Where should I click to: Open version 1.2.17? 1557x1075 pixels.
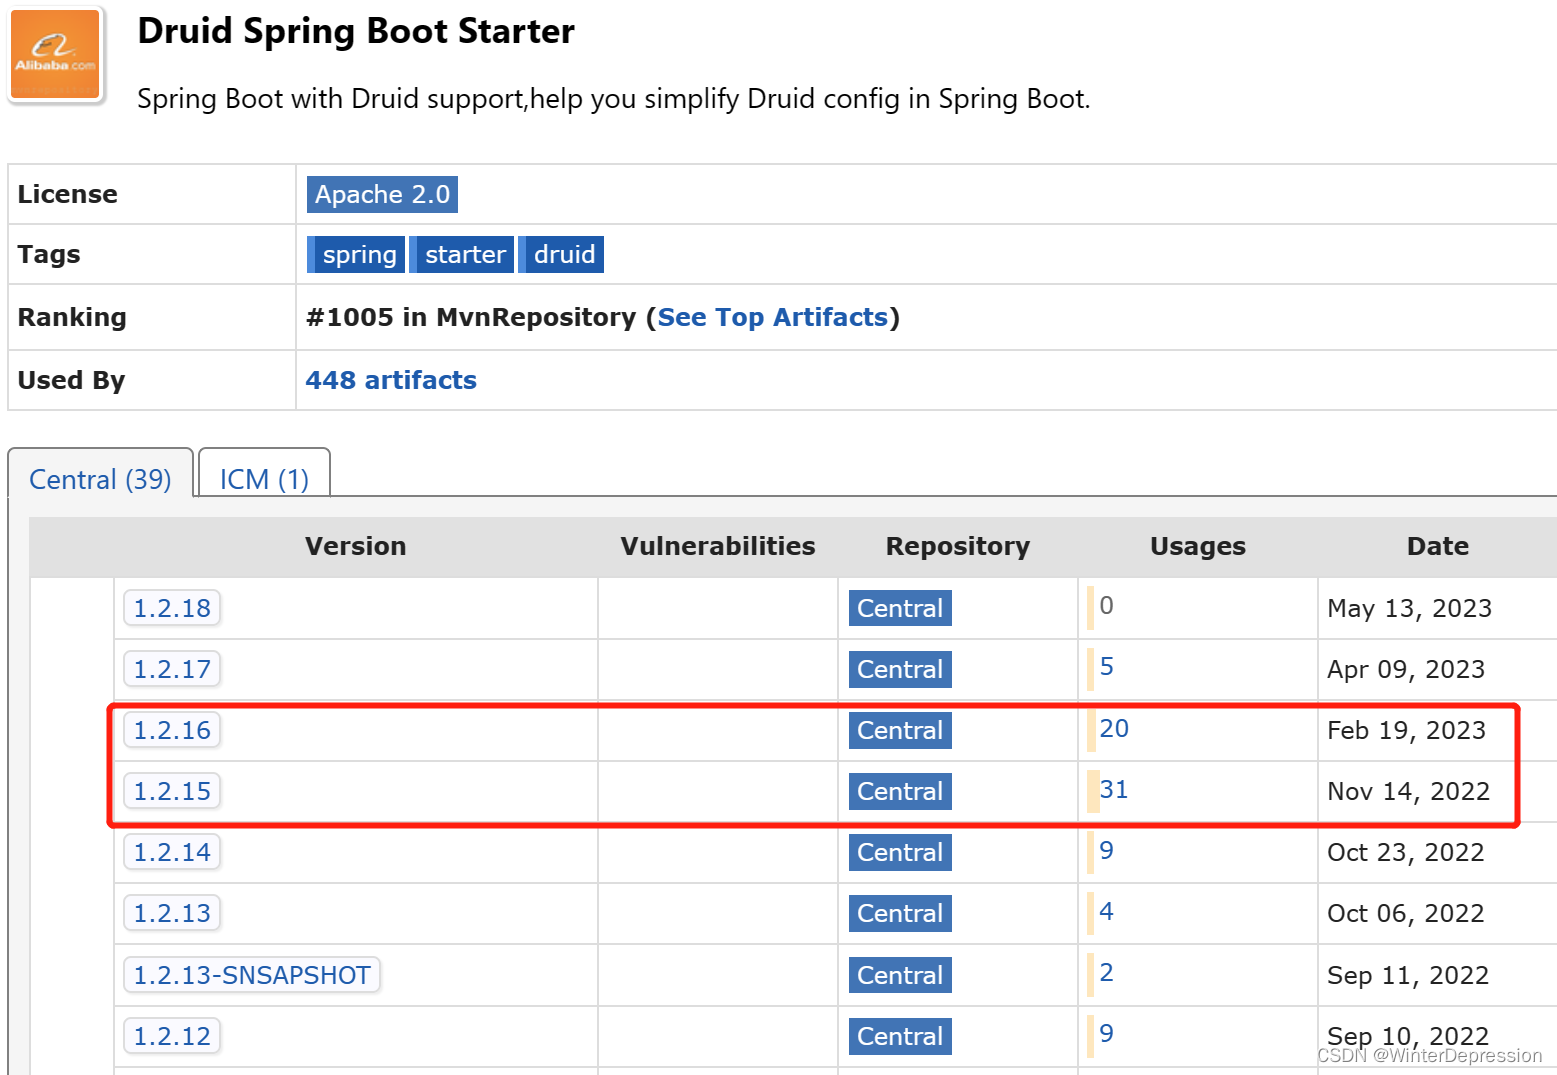click(x=172, y=669)
